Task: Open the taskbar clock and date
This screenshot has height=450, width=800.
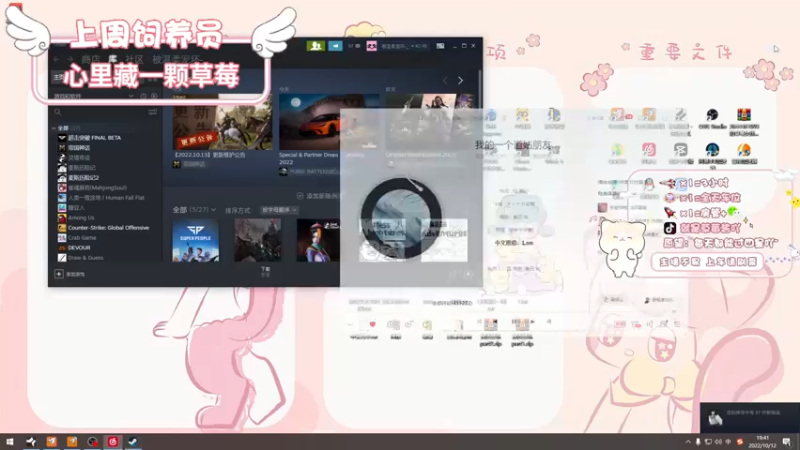Action: click(x=762, y=442)
